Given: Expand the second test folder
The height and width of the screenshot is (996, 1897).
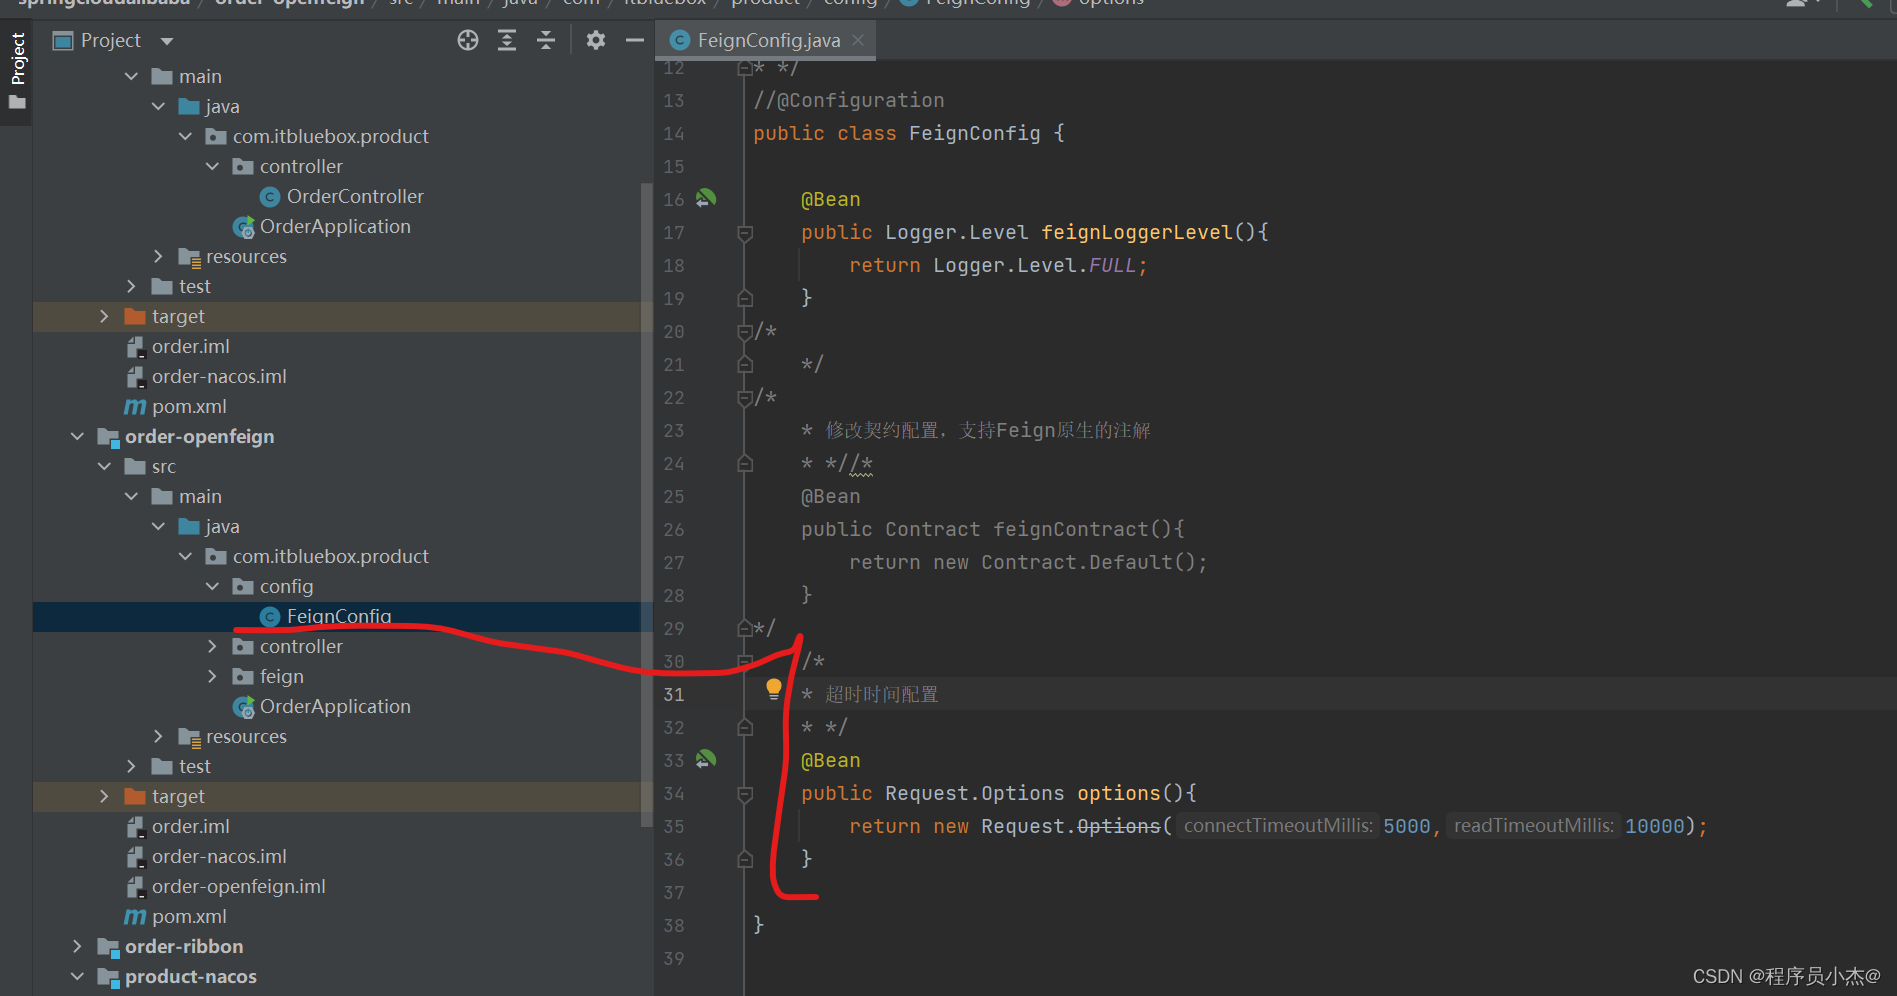Looking at the screenshot, I should (131, 766).
